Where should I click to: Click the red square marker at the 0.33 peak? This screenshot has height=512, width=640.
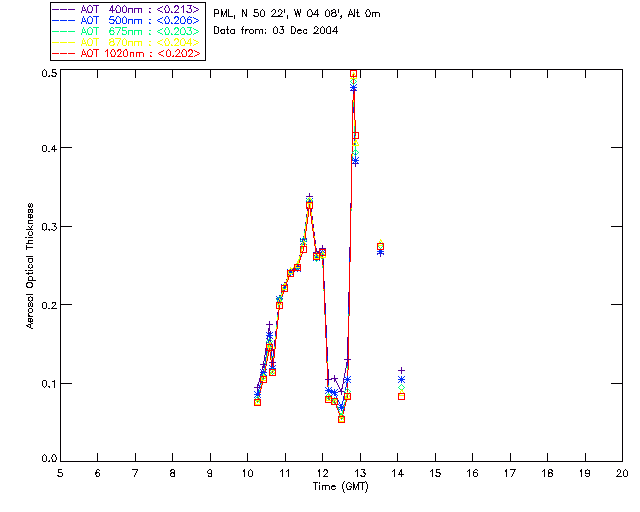[x=309, y=205]
